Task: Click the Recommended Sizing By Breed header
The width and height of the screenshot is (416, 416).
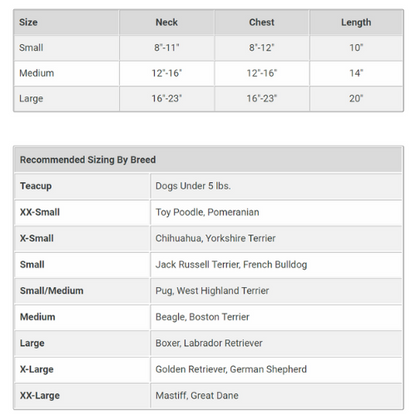Action: [x=88, y=160]
